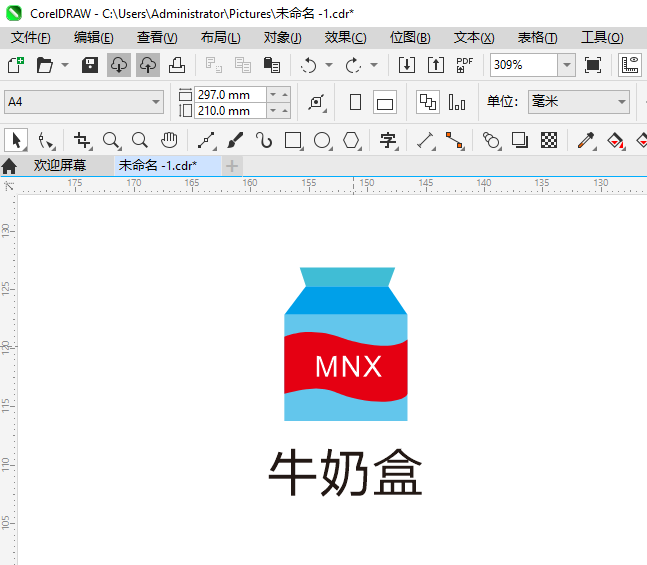
Task: Open a file with the folder icon
Action: pos(44,65)
